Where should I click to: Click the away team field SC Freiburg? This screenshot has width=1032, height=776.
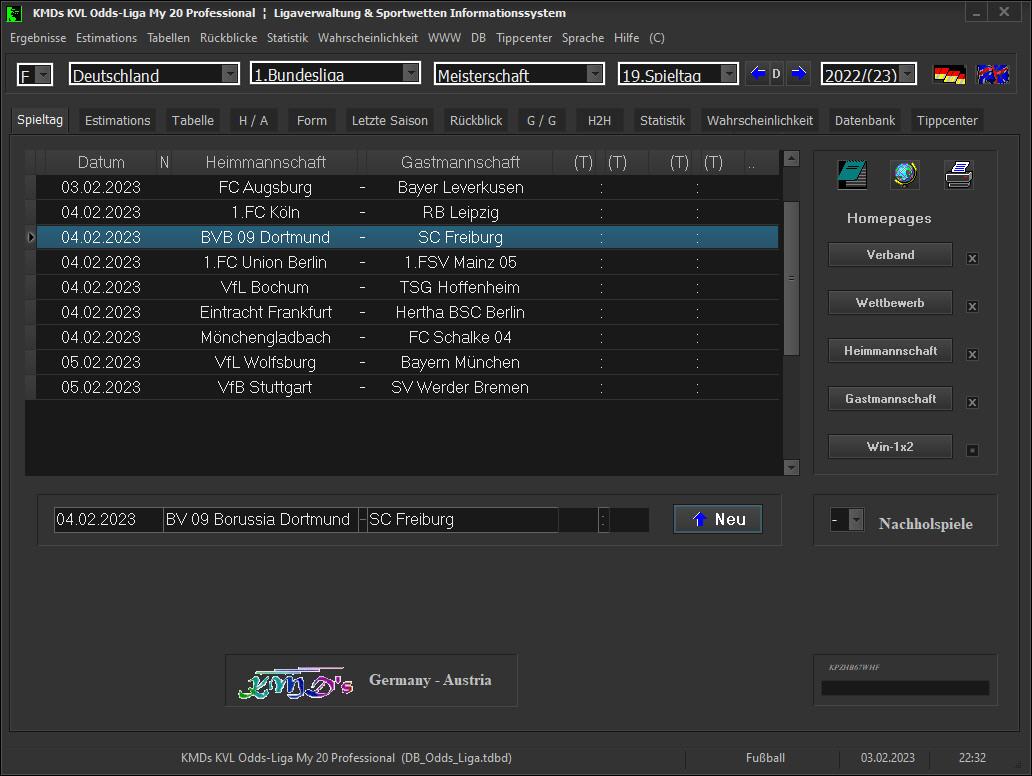tap(463, 519)
